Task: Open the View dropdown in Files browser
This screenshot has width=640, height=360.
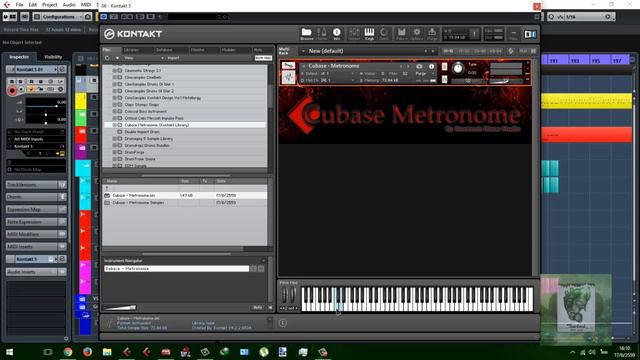Action: pos(144,58)
